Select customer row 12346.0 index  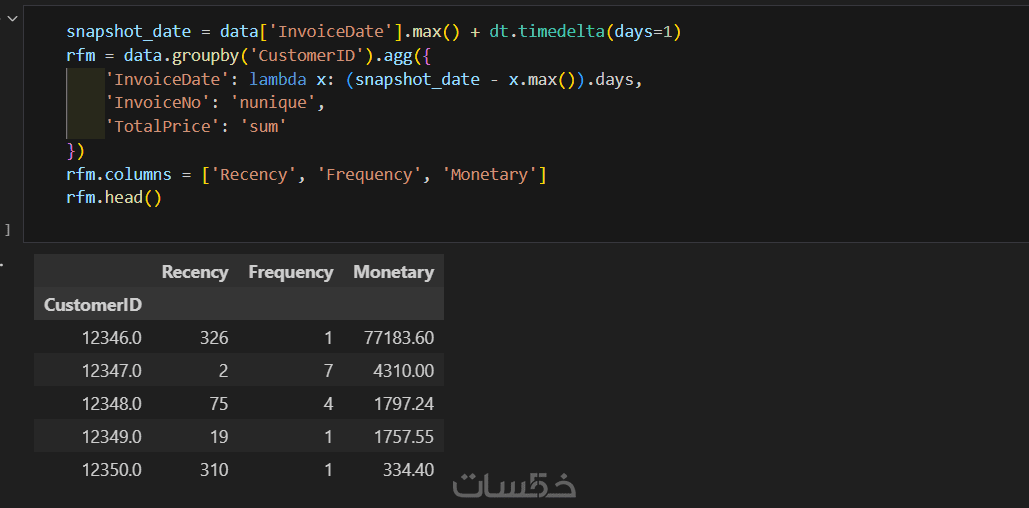tap(111, 338)
